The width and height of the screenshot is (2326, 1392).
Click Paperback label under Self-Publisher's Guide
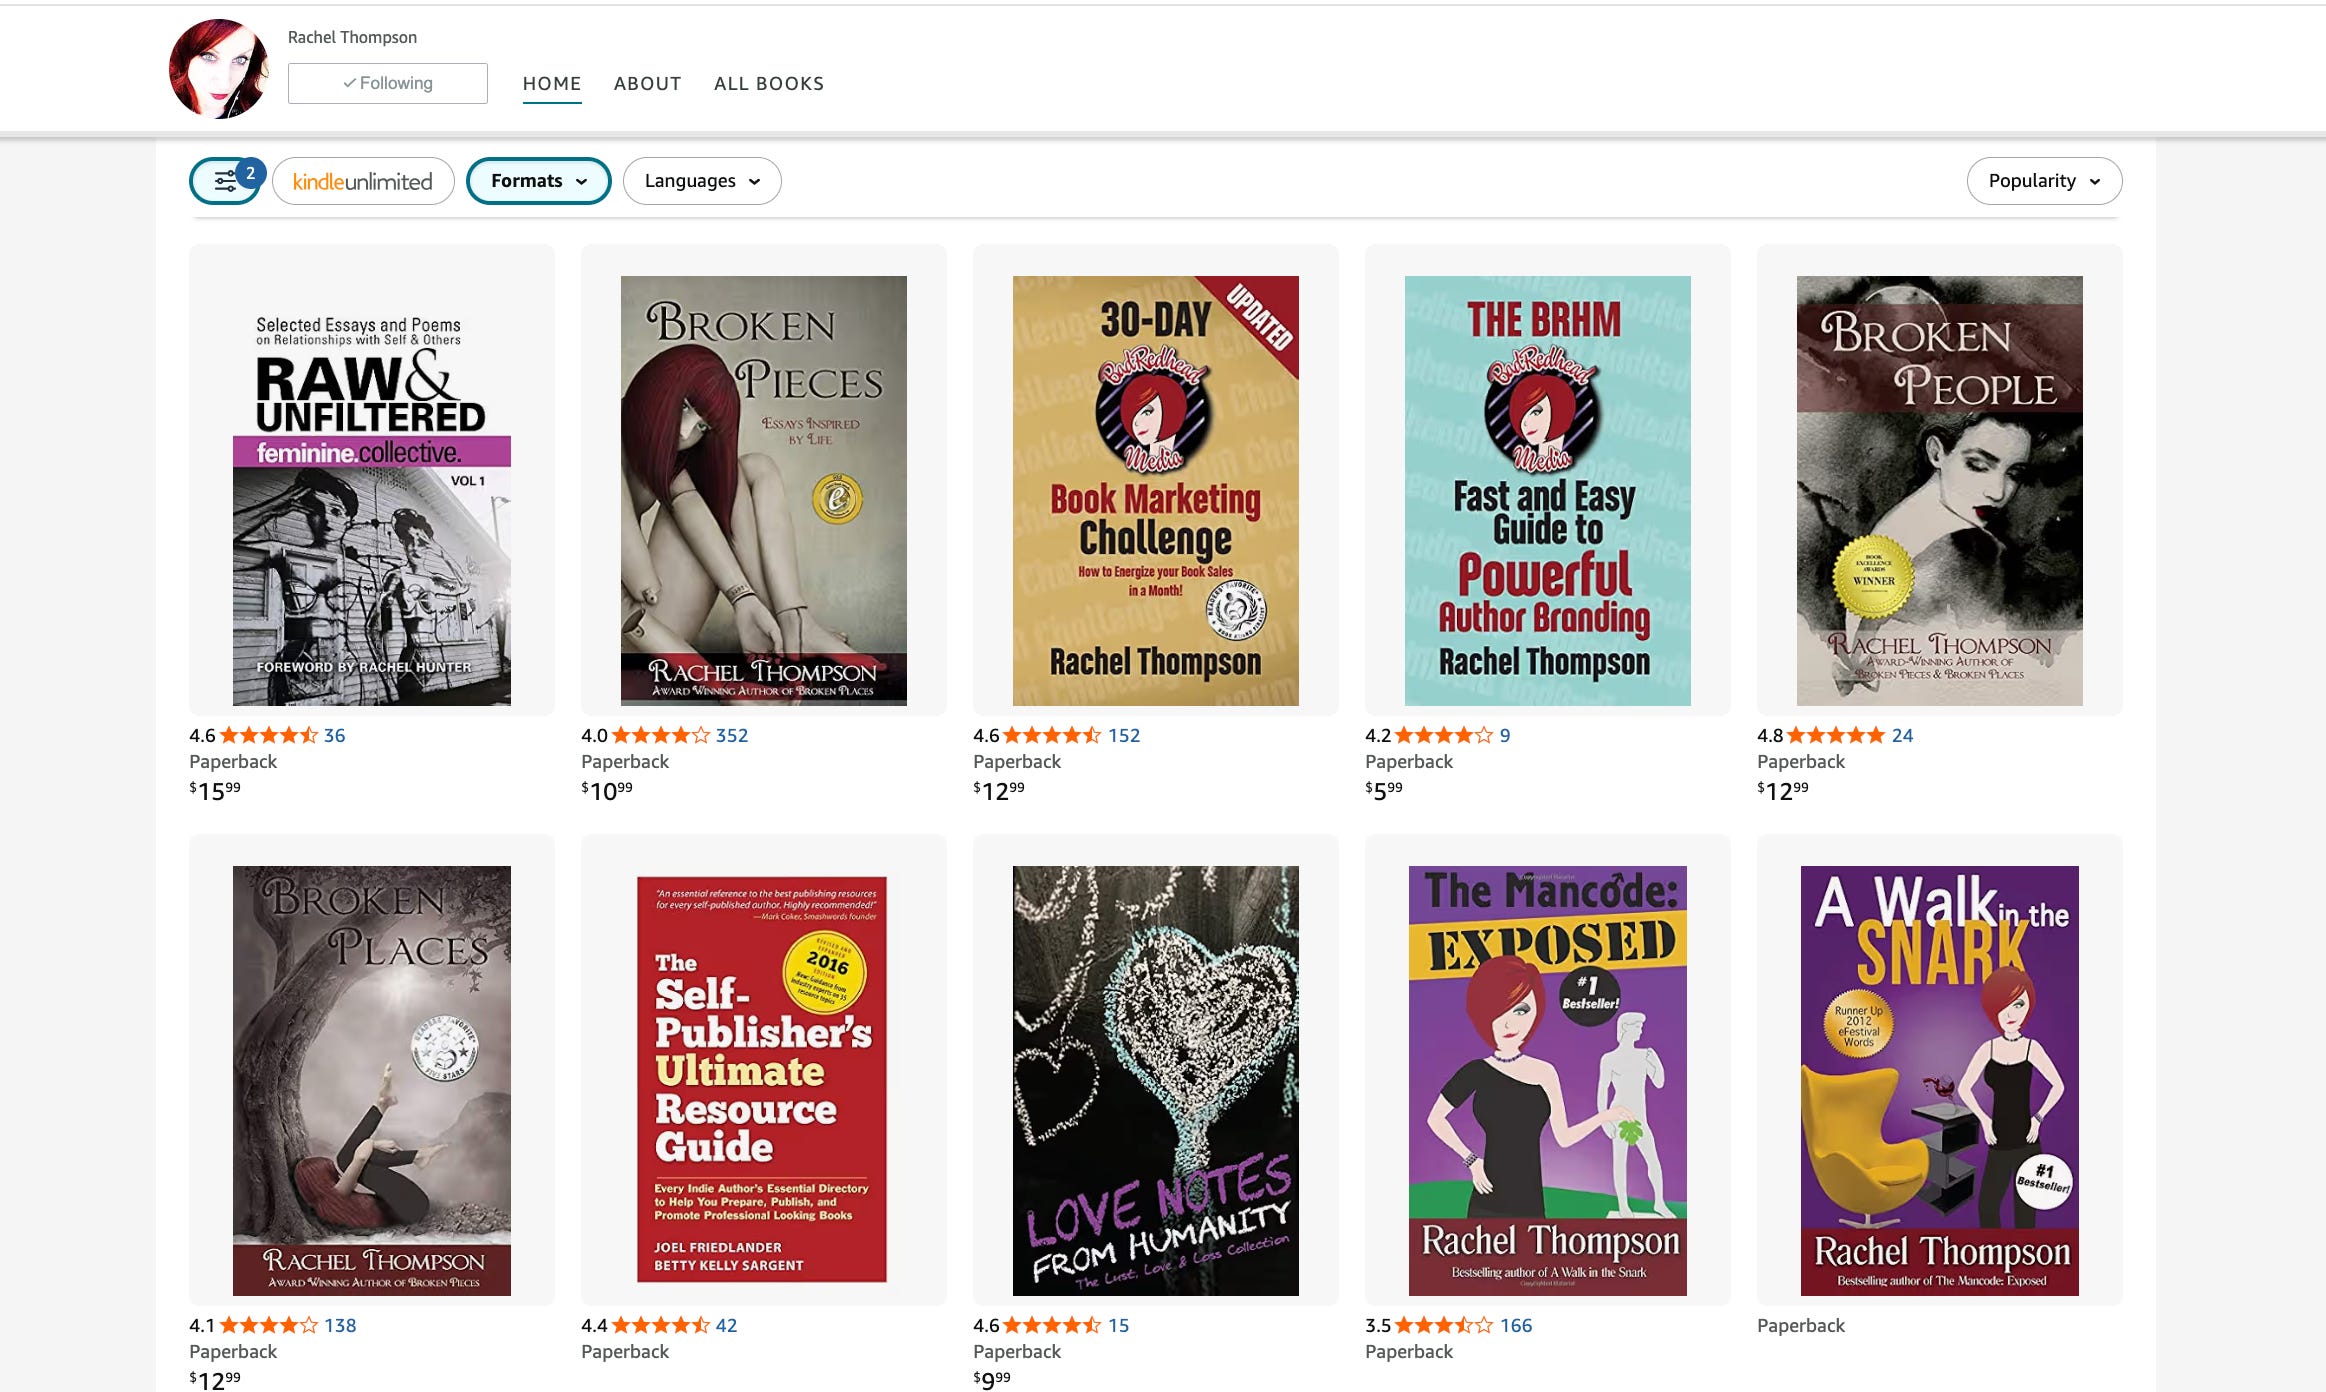pyautogui.click(x=625, y=1351)
